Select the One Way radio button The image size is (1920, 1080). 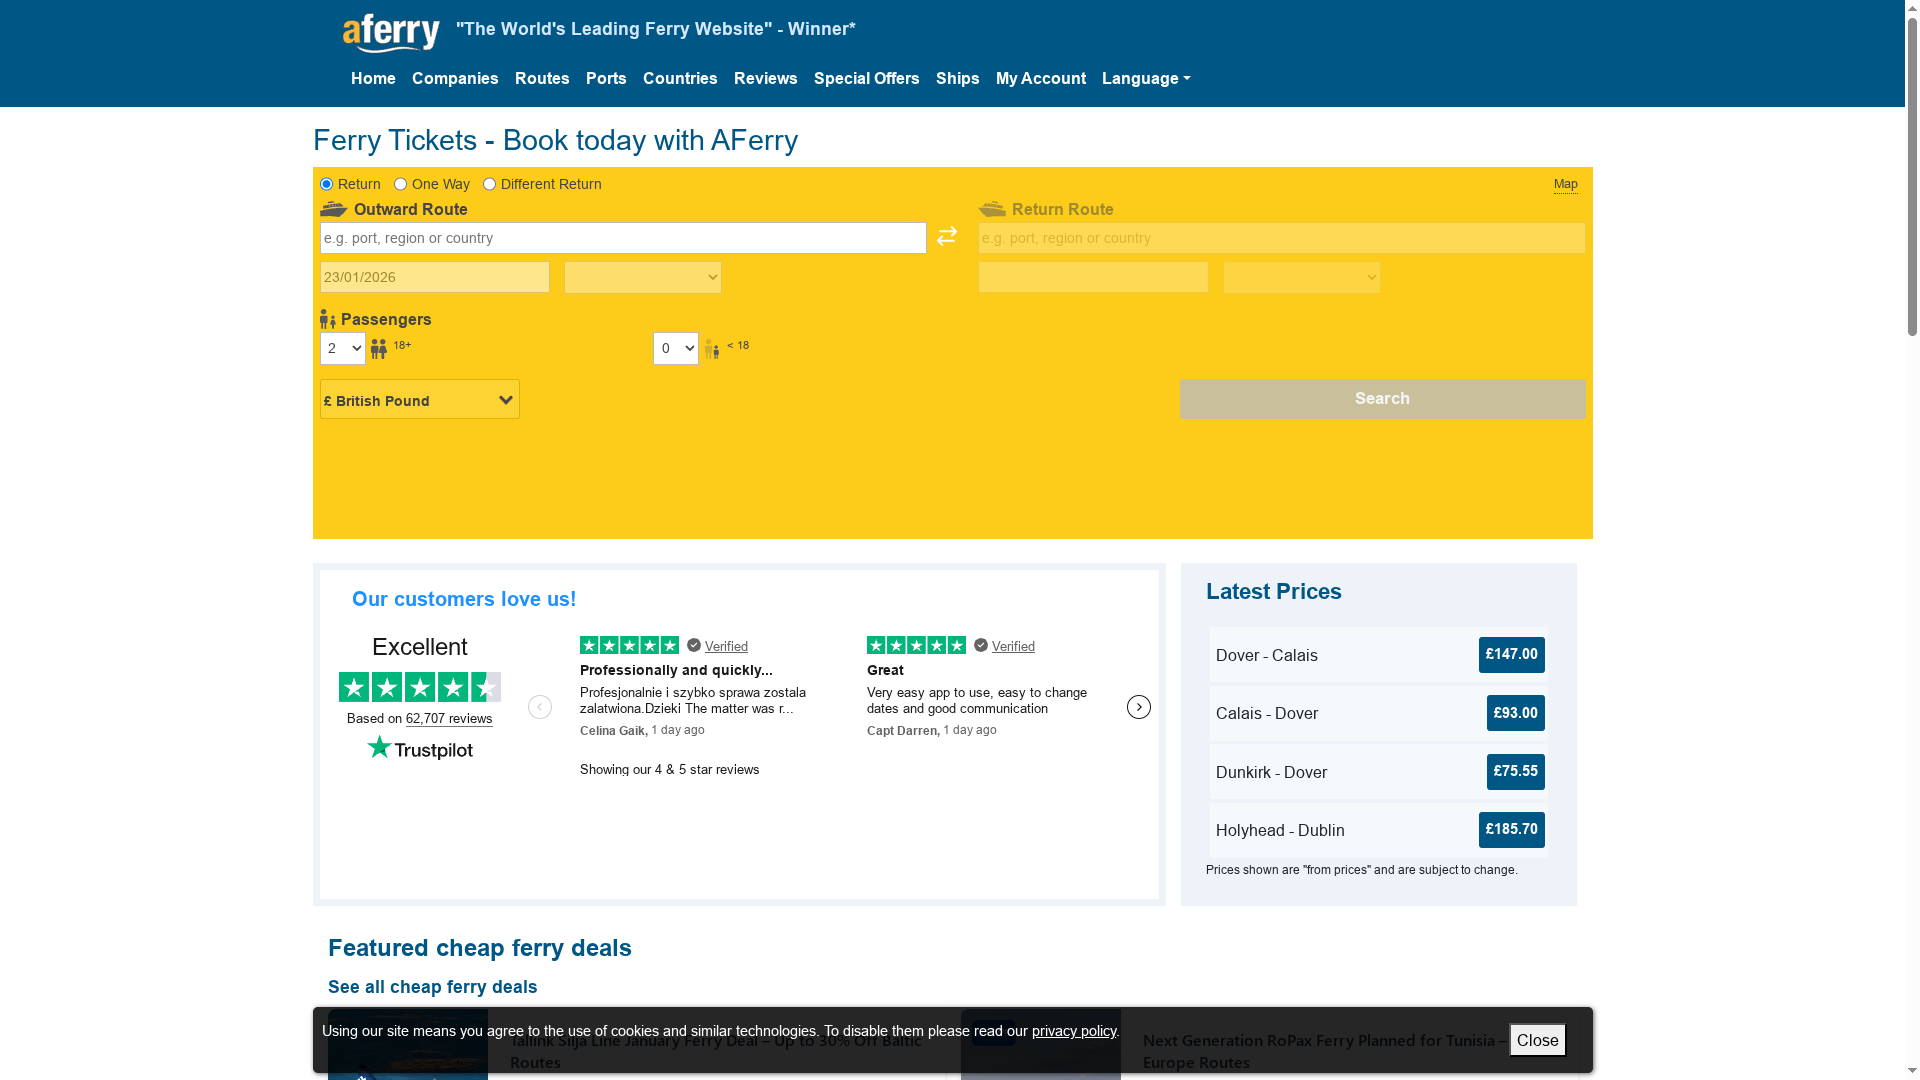pos(400,184)
